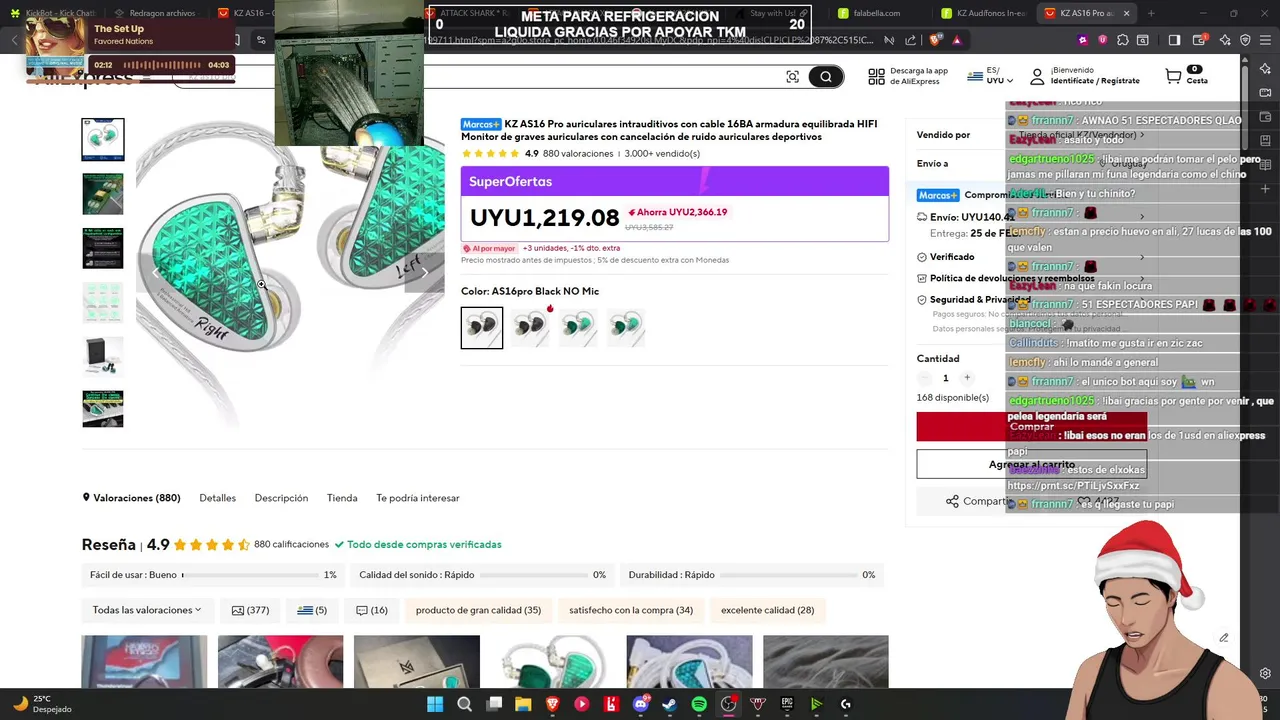The width and height of the screenshot is (1280, 720).
Task: Click the red Comprar button
Action: coord(1032,426)
